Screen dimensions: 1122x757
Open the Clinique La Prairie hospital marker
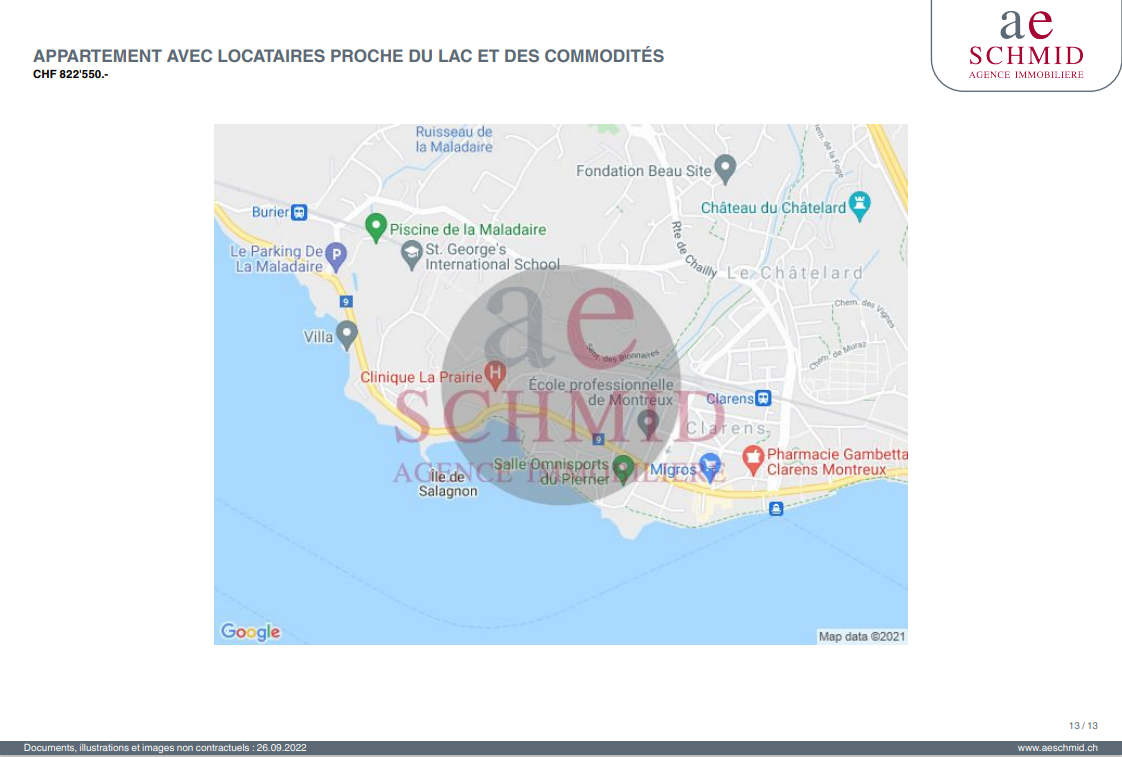point(494,374)
